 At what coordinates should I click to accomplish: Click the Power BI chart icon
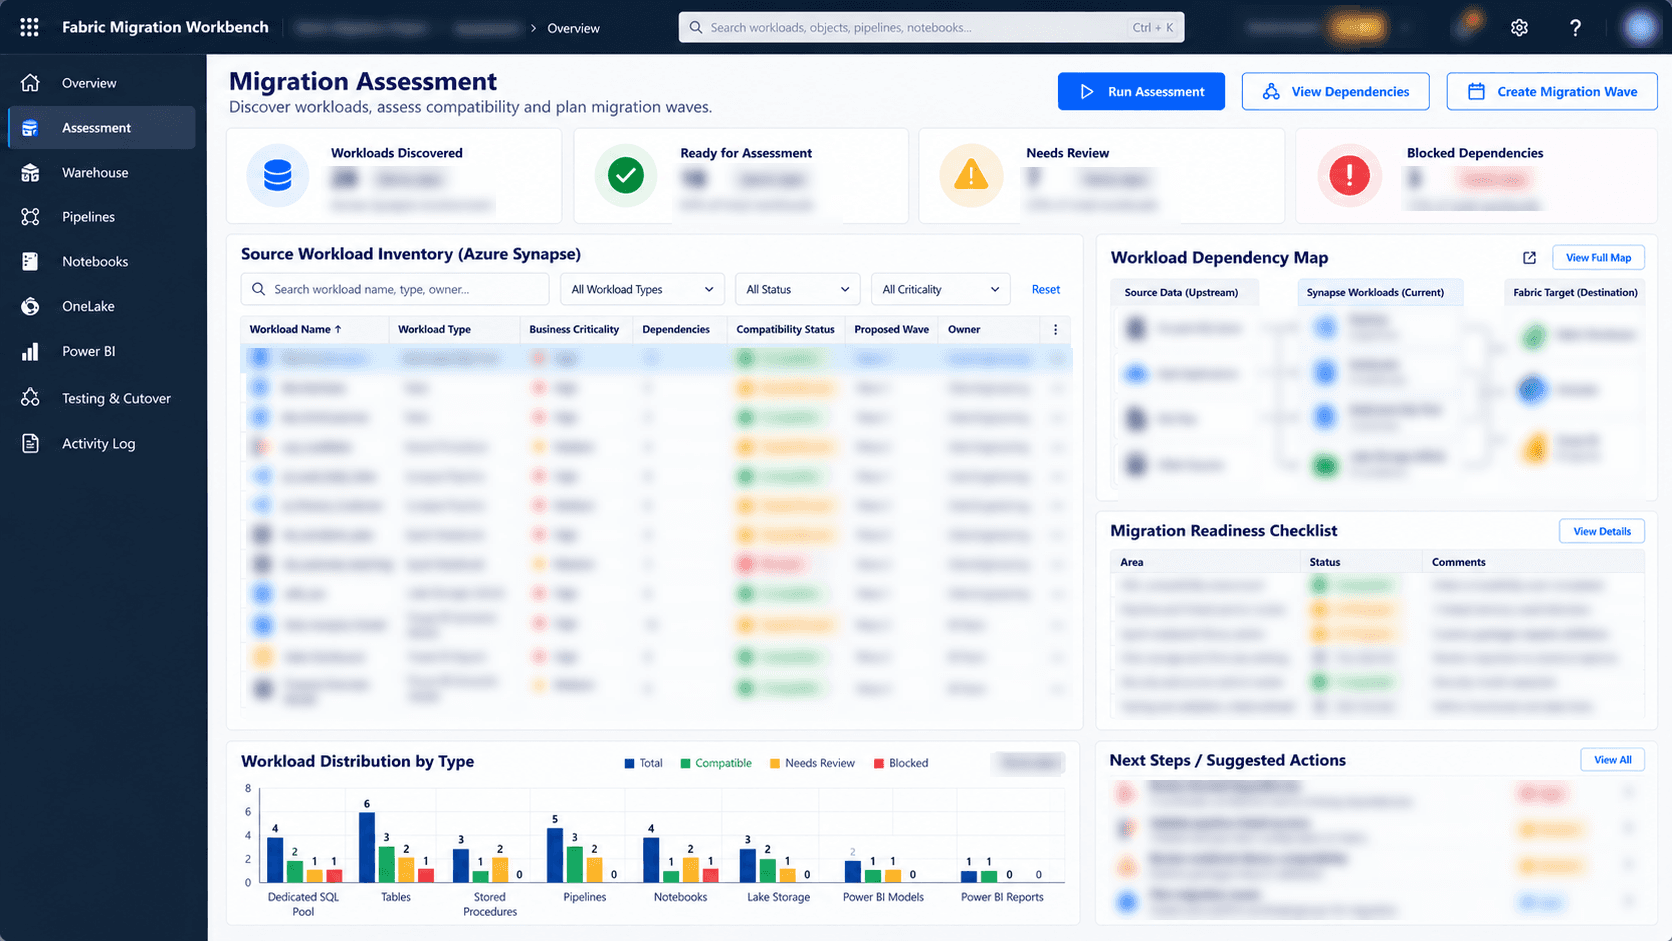click(31, 351)
